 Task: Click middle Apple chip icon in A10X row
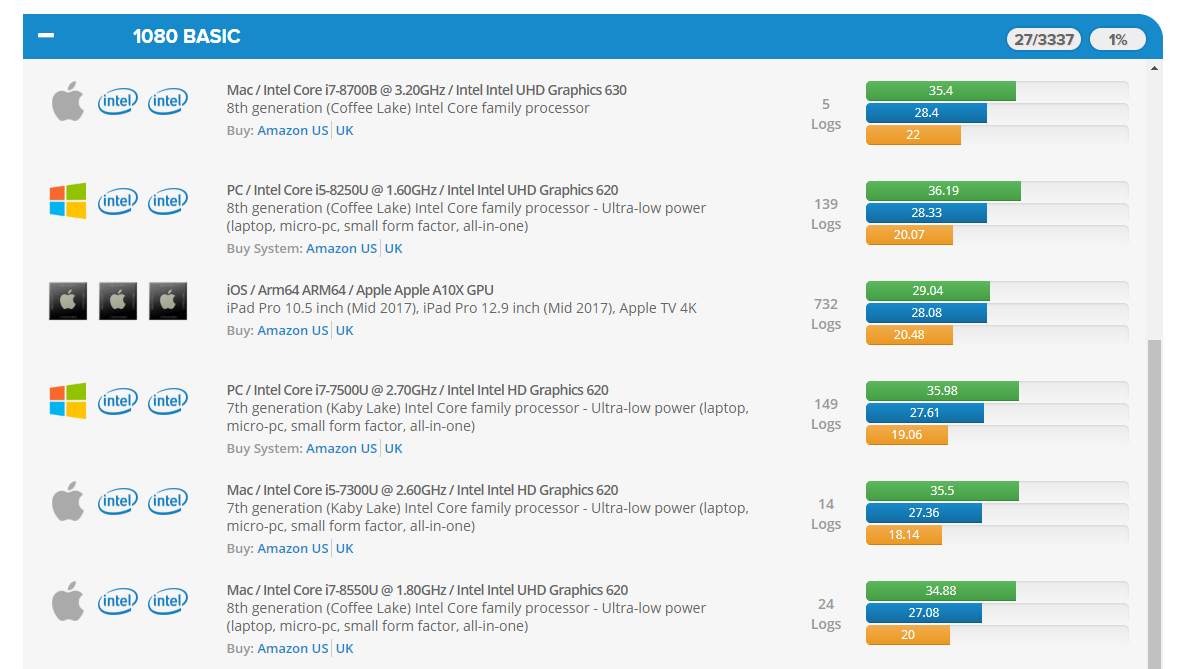[x=118, y=301]
